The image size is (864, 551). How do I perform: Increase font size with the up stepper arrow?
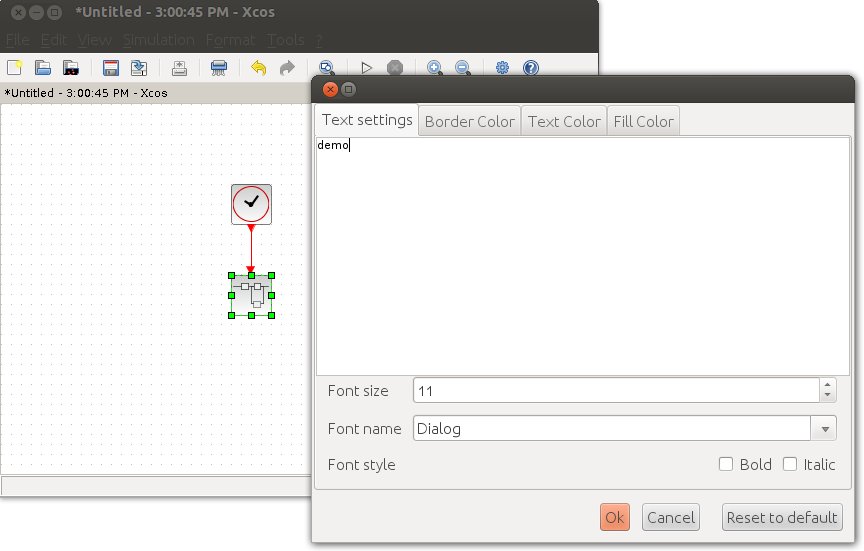(x=827, y=385)
